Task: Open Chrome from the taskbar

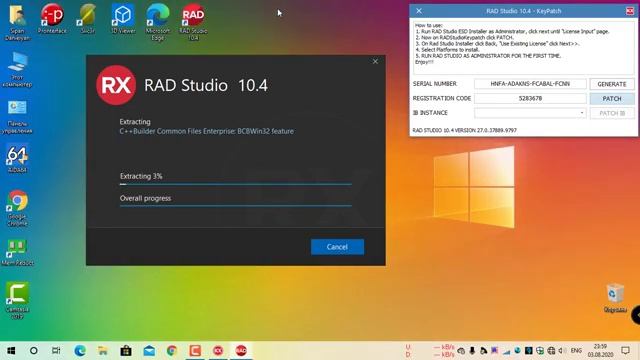Action: [x=172, y=351]
